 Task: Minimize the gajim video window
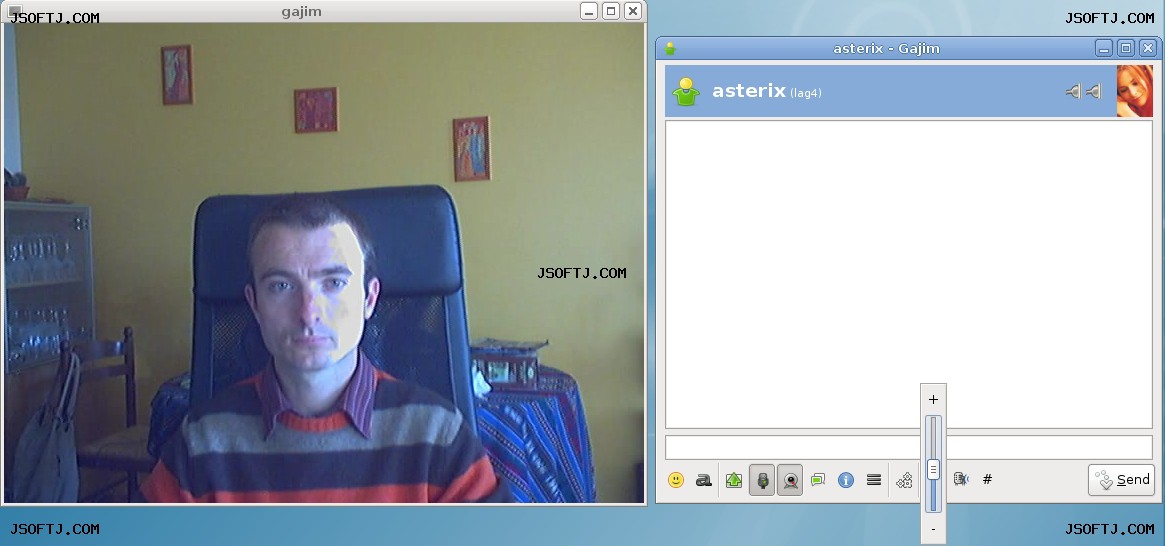(589, 11)
